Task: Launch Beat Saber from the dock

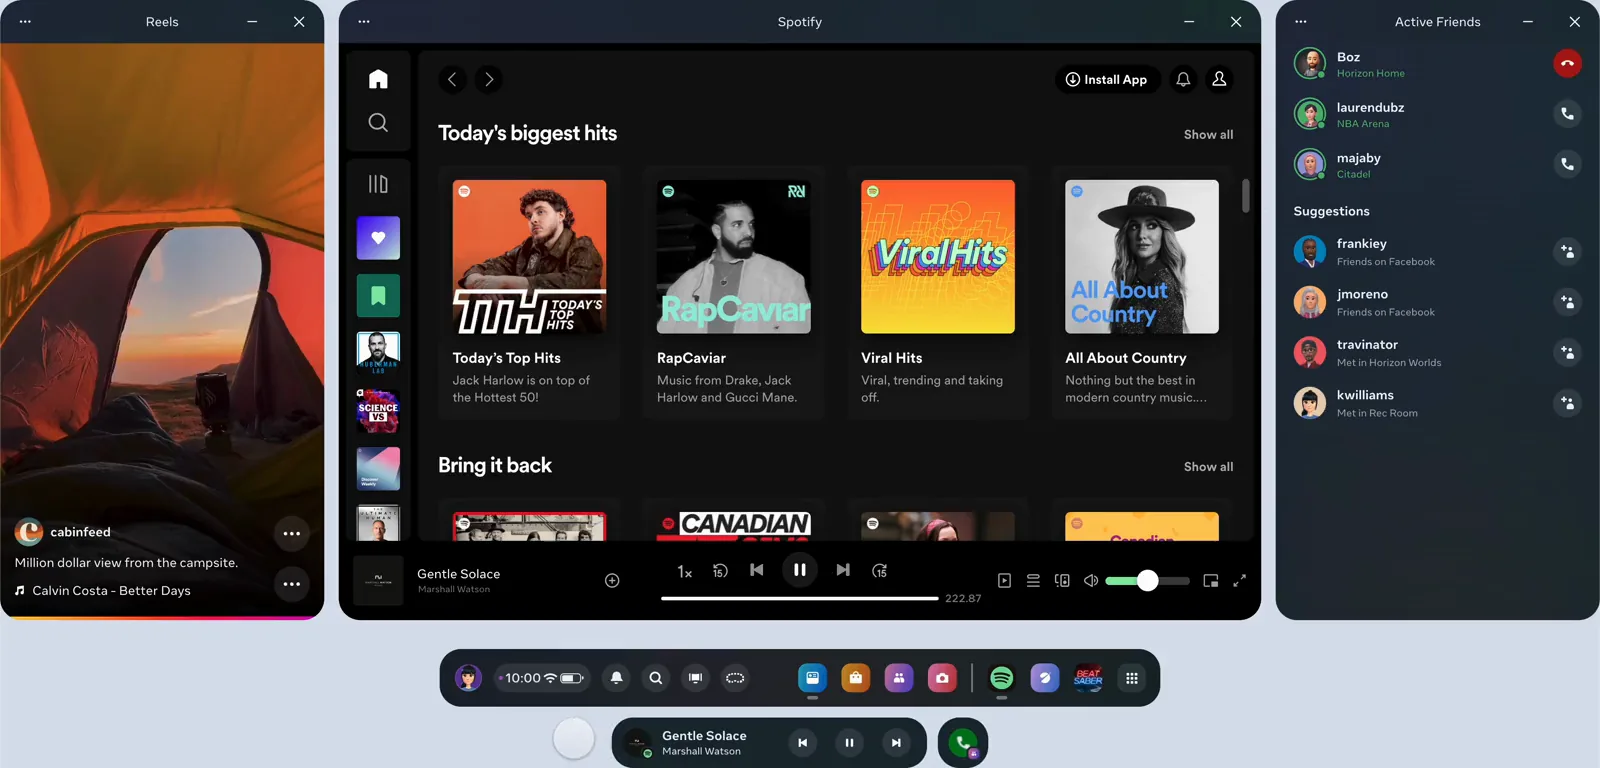Action: 1088,678
